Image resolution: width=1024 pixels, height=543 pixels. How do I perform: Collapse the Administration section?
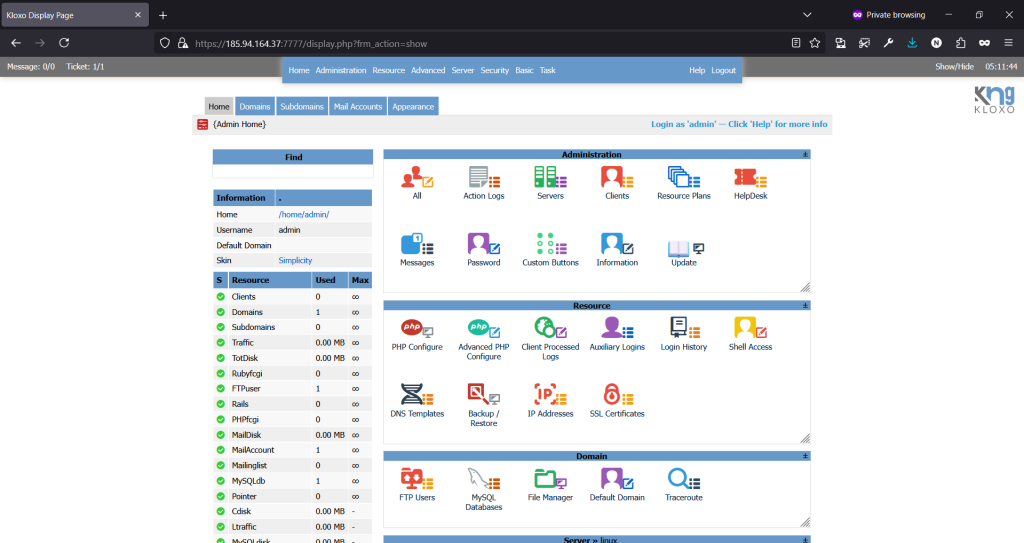click(805, 154)
